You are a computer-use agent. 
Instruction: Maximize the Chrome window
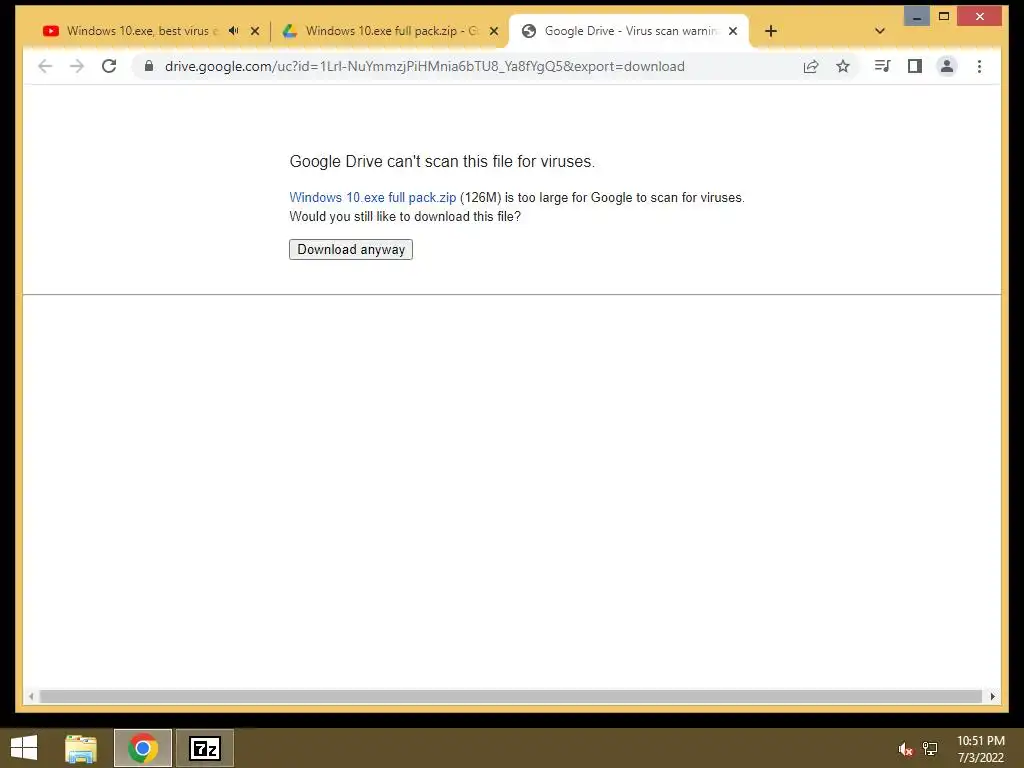click(x=944, y=16)
